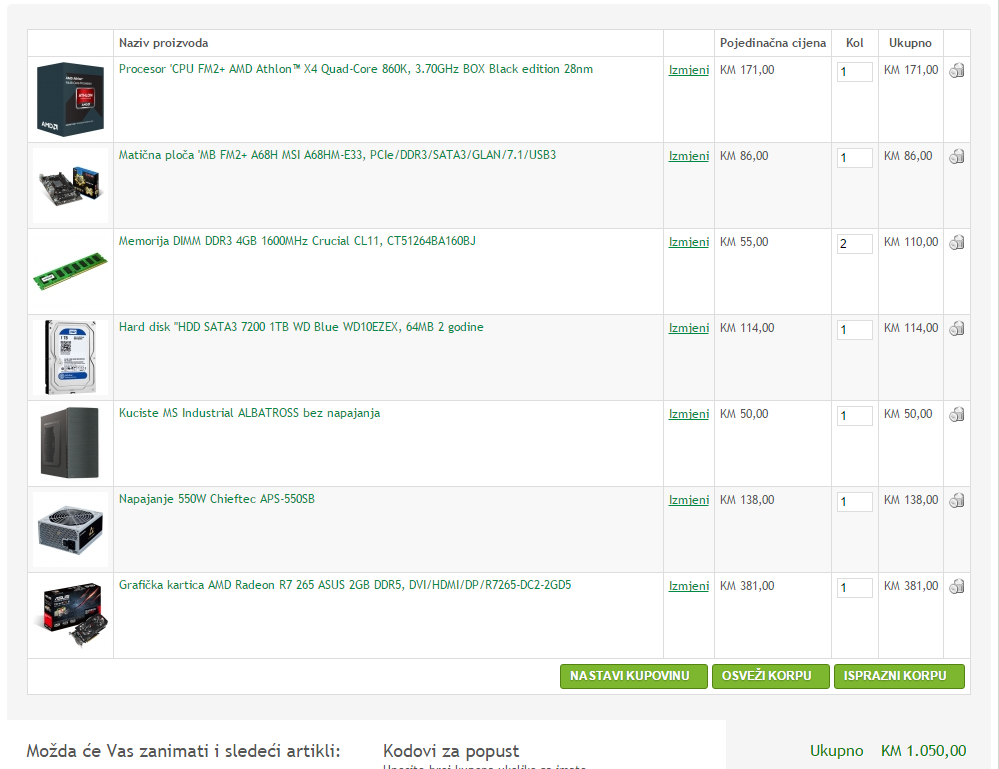The width and height of the screenshot is (999, 769).
Task: Click the grand total KM 1.050,00
Action: point(923,751)
